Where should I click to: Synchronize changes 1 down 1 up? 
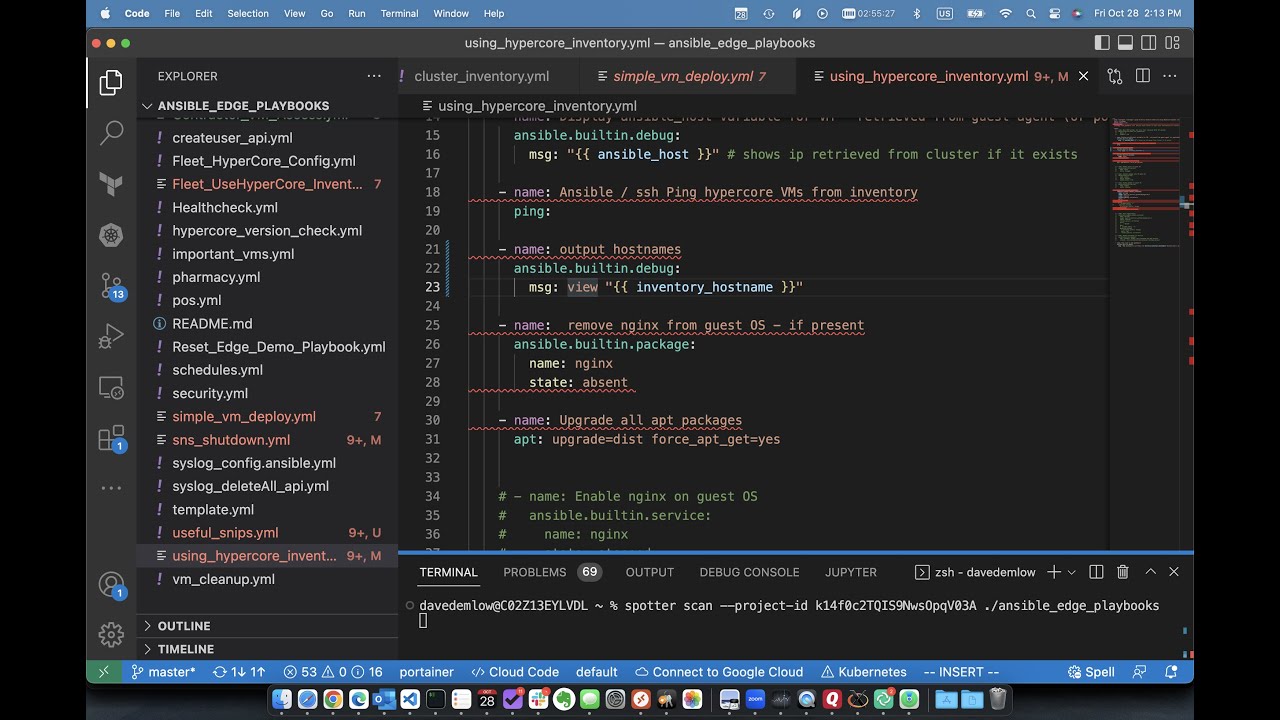click(239, 672)
